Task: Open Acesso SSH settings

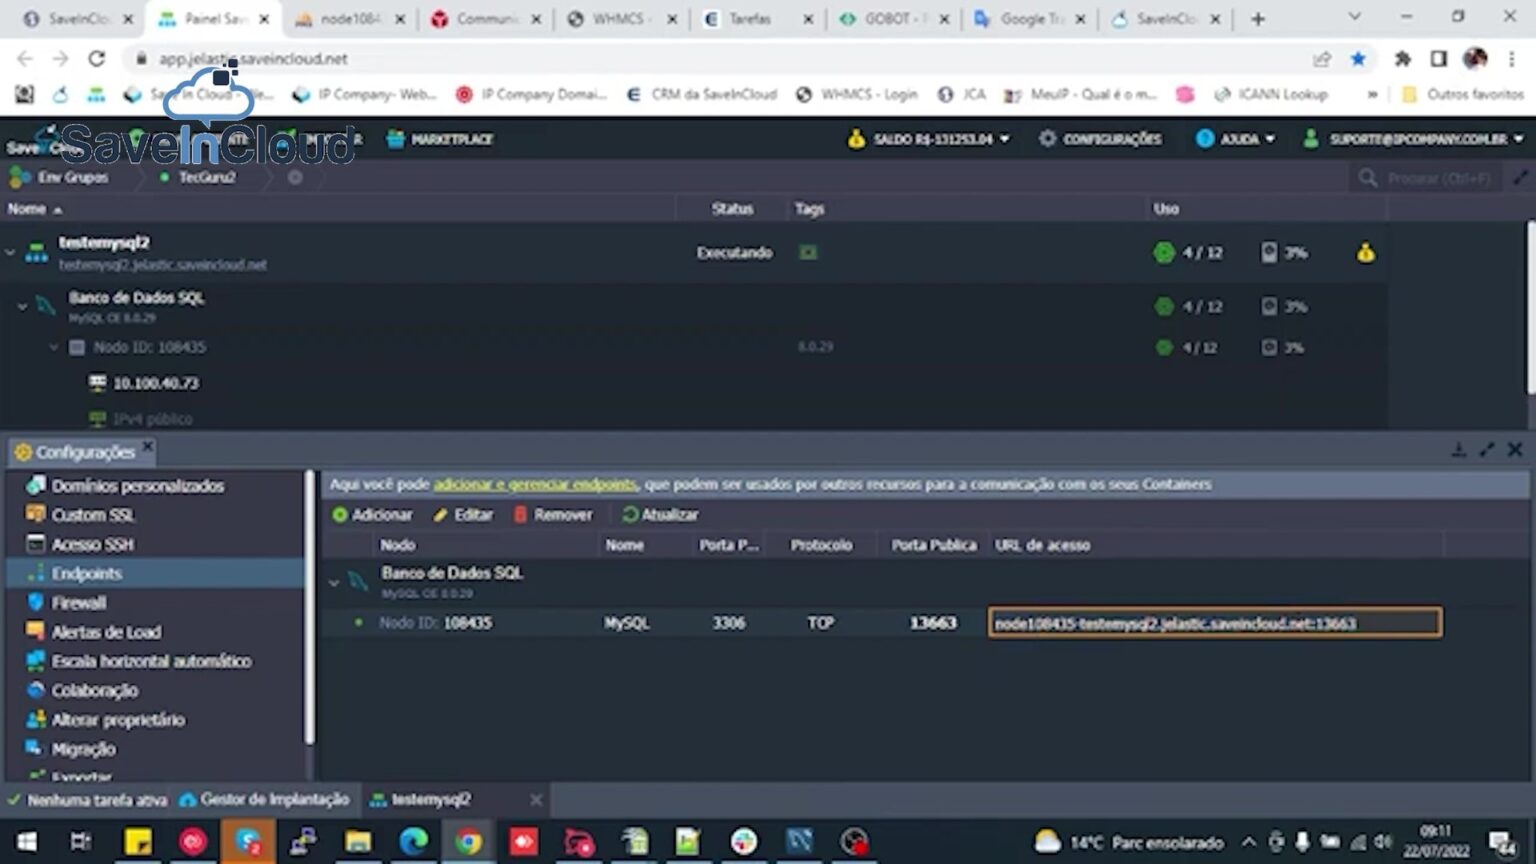Action: click(x=93, y=544)
